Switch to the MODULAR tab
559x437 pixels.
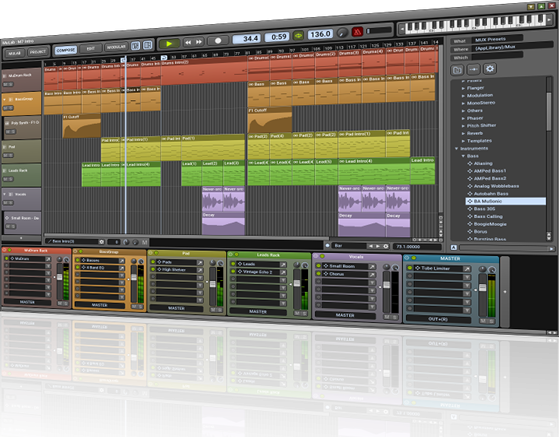coord(116,47)
